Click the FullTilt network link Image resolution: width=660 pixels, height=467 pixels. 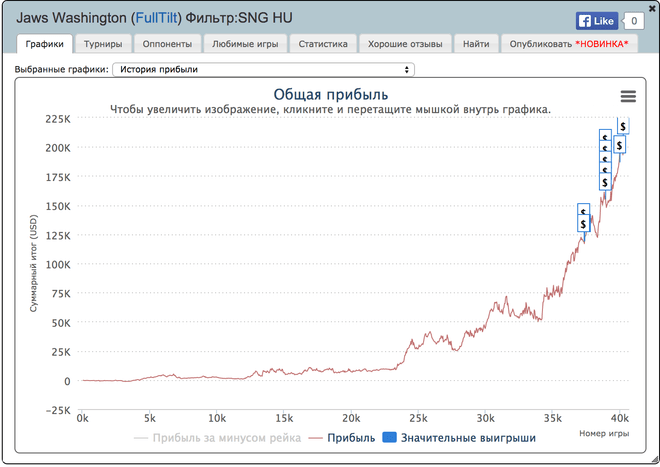pyautogui.click(x=158, y=18)
